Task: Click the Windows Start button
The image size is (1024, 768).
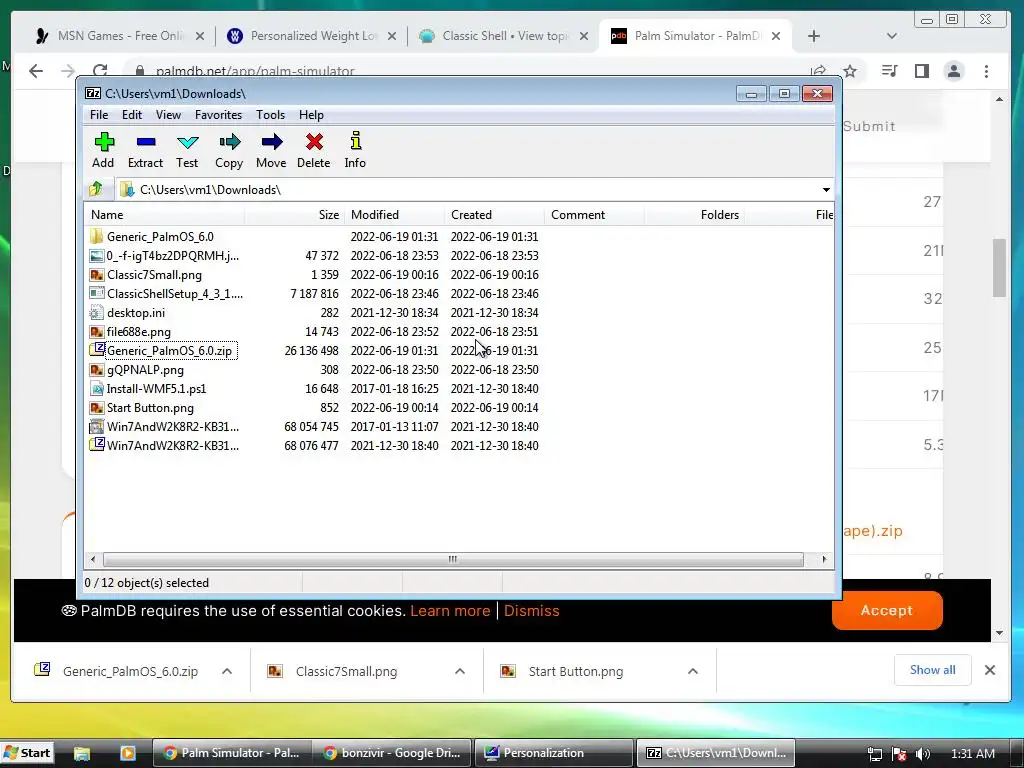Action: tap(26, 753)
